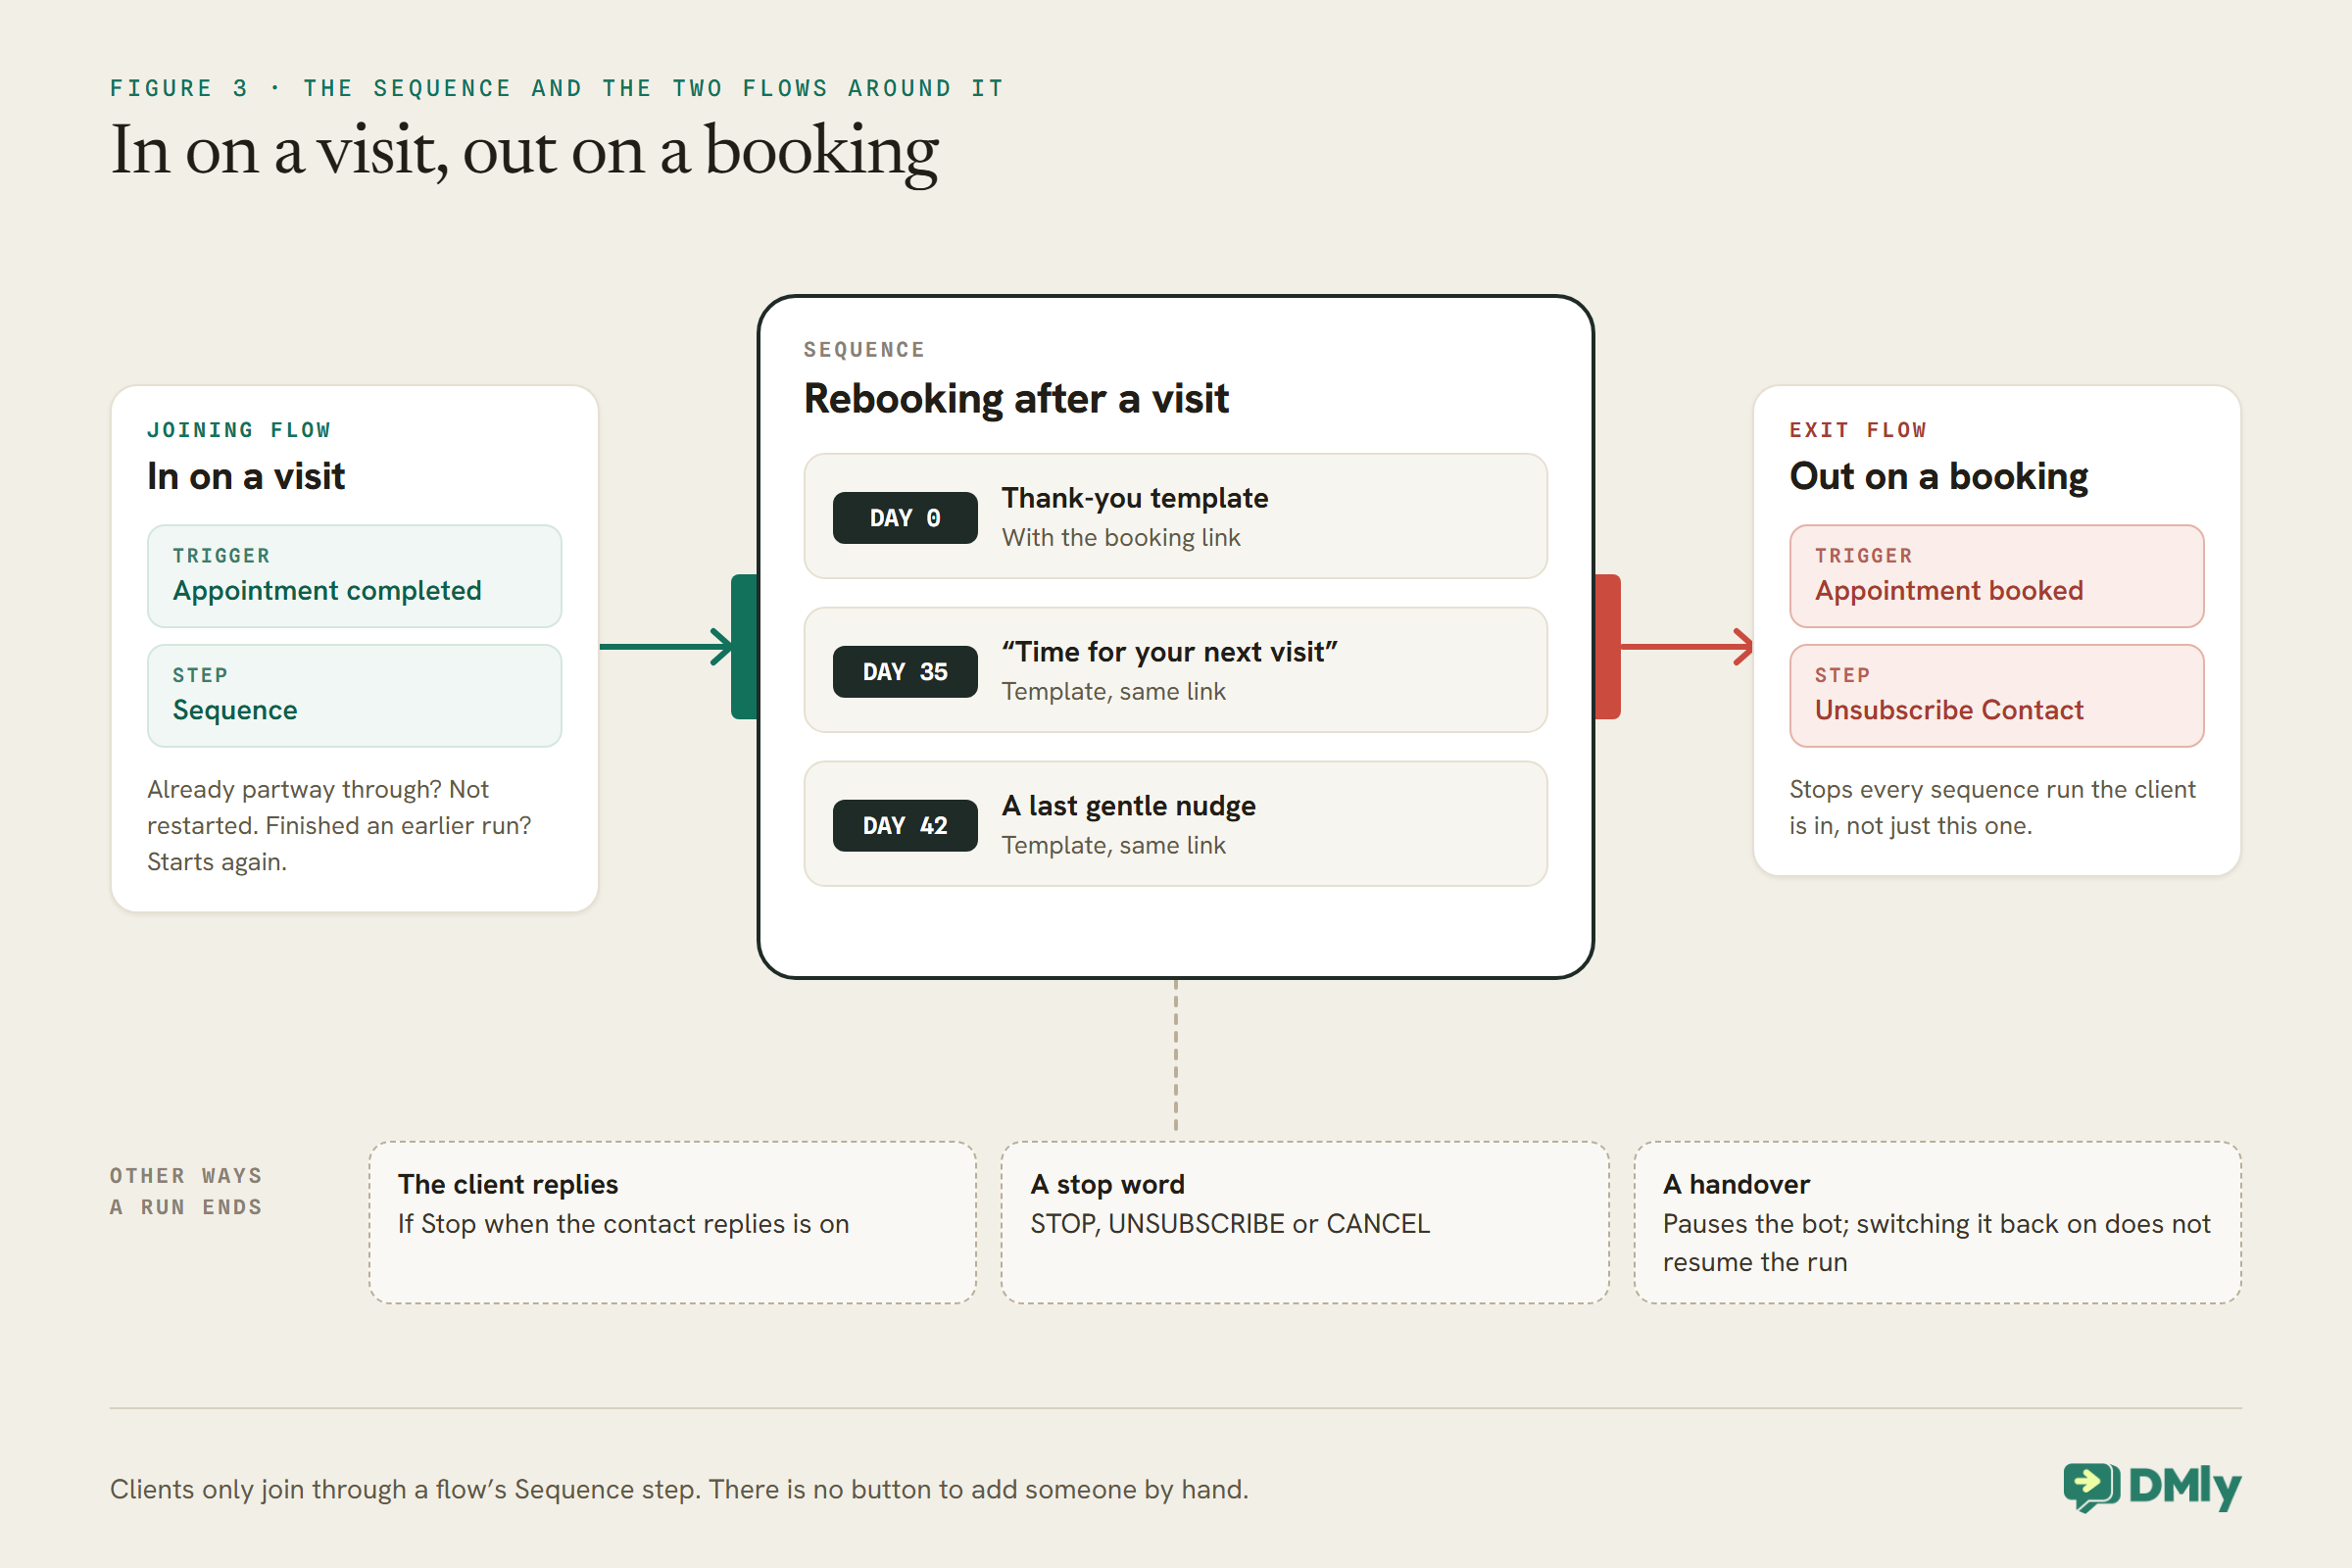Select the A stop word card

1305,1222
